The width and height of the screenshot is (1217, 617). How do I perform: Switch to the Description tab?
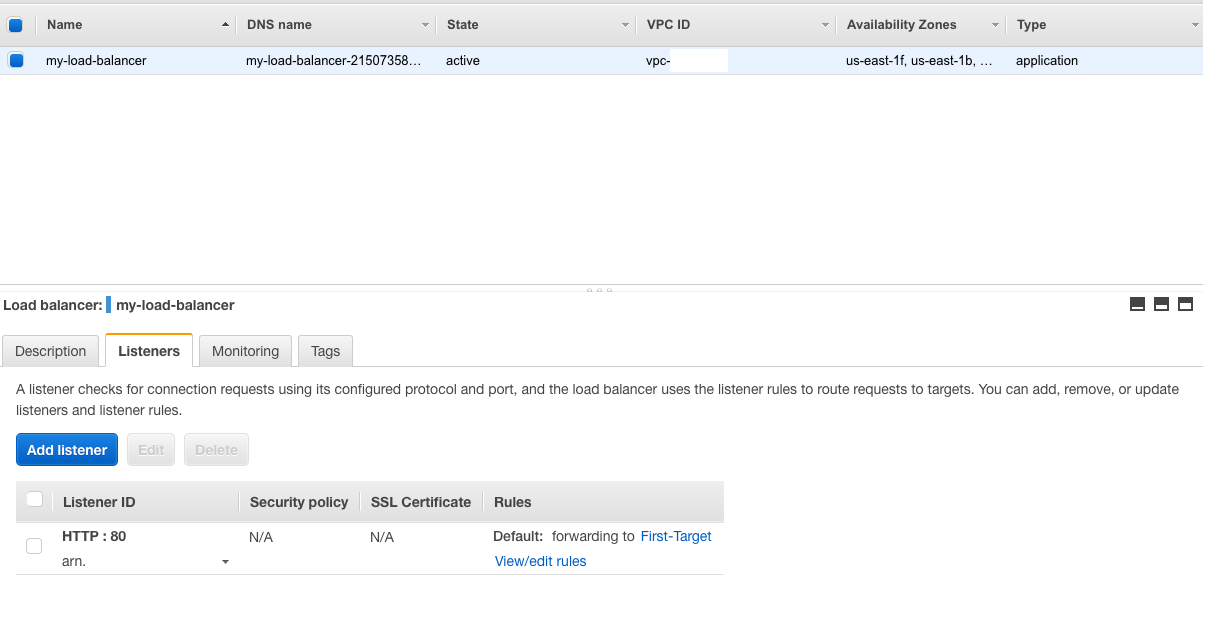click(51, 351)
